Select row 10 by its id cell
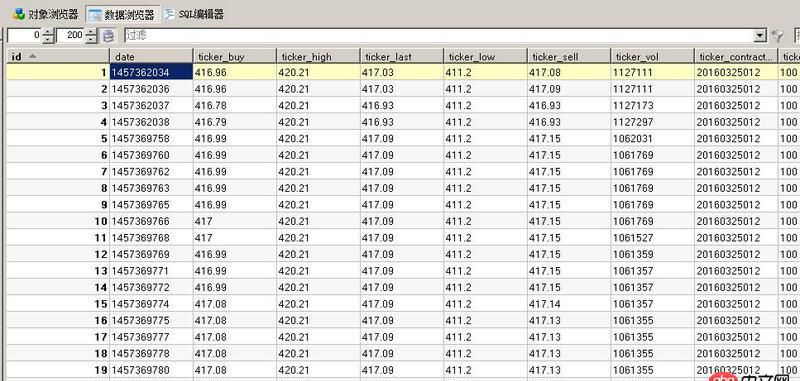Screen dimensions: 800x381 pyautogui.click(x=58, y=221)
